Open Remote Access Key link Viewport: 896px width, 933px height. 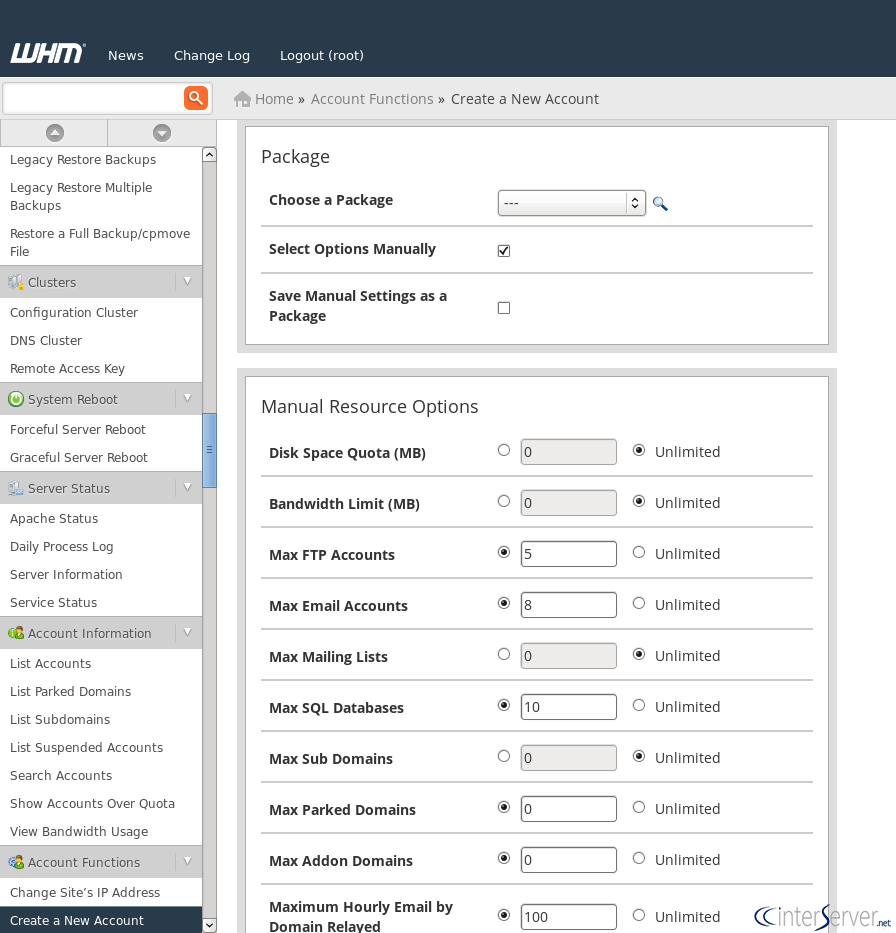click(x=67, y=369)
